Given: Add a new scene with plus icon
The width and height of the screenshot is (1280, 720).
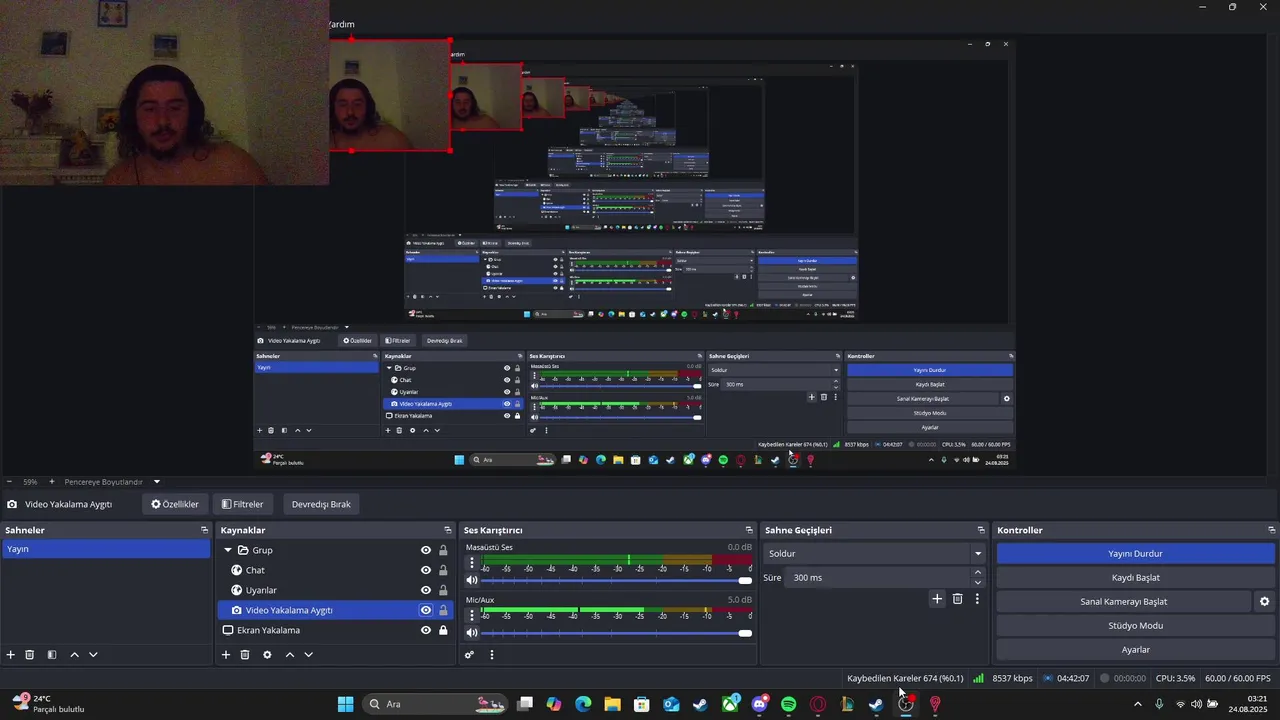Looking at the screenshot, I should pyautogui.click(x=11, y=655).
